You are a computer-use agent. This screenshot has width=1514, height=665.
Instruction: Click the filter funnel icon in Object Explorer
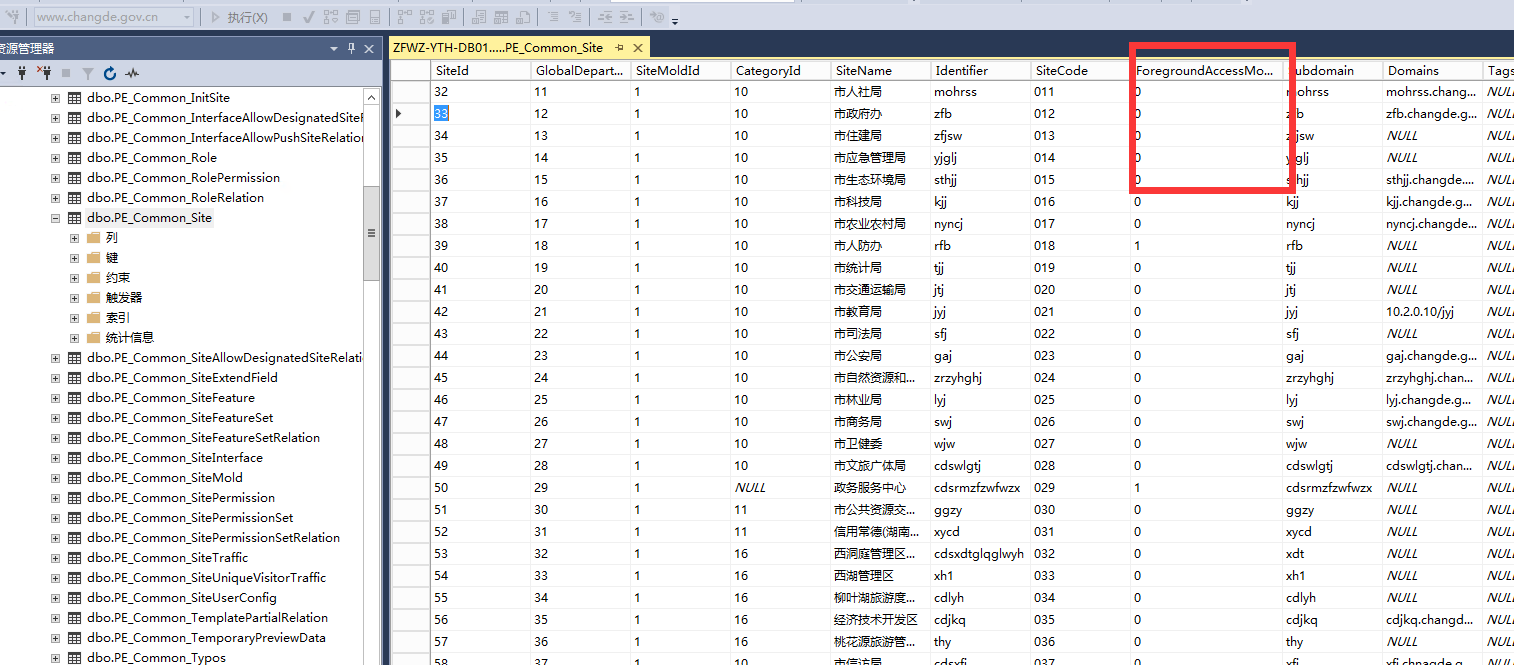pyautogui.click(x=88, y=73)
